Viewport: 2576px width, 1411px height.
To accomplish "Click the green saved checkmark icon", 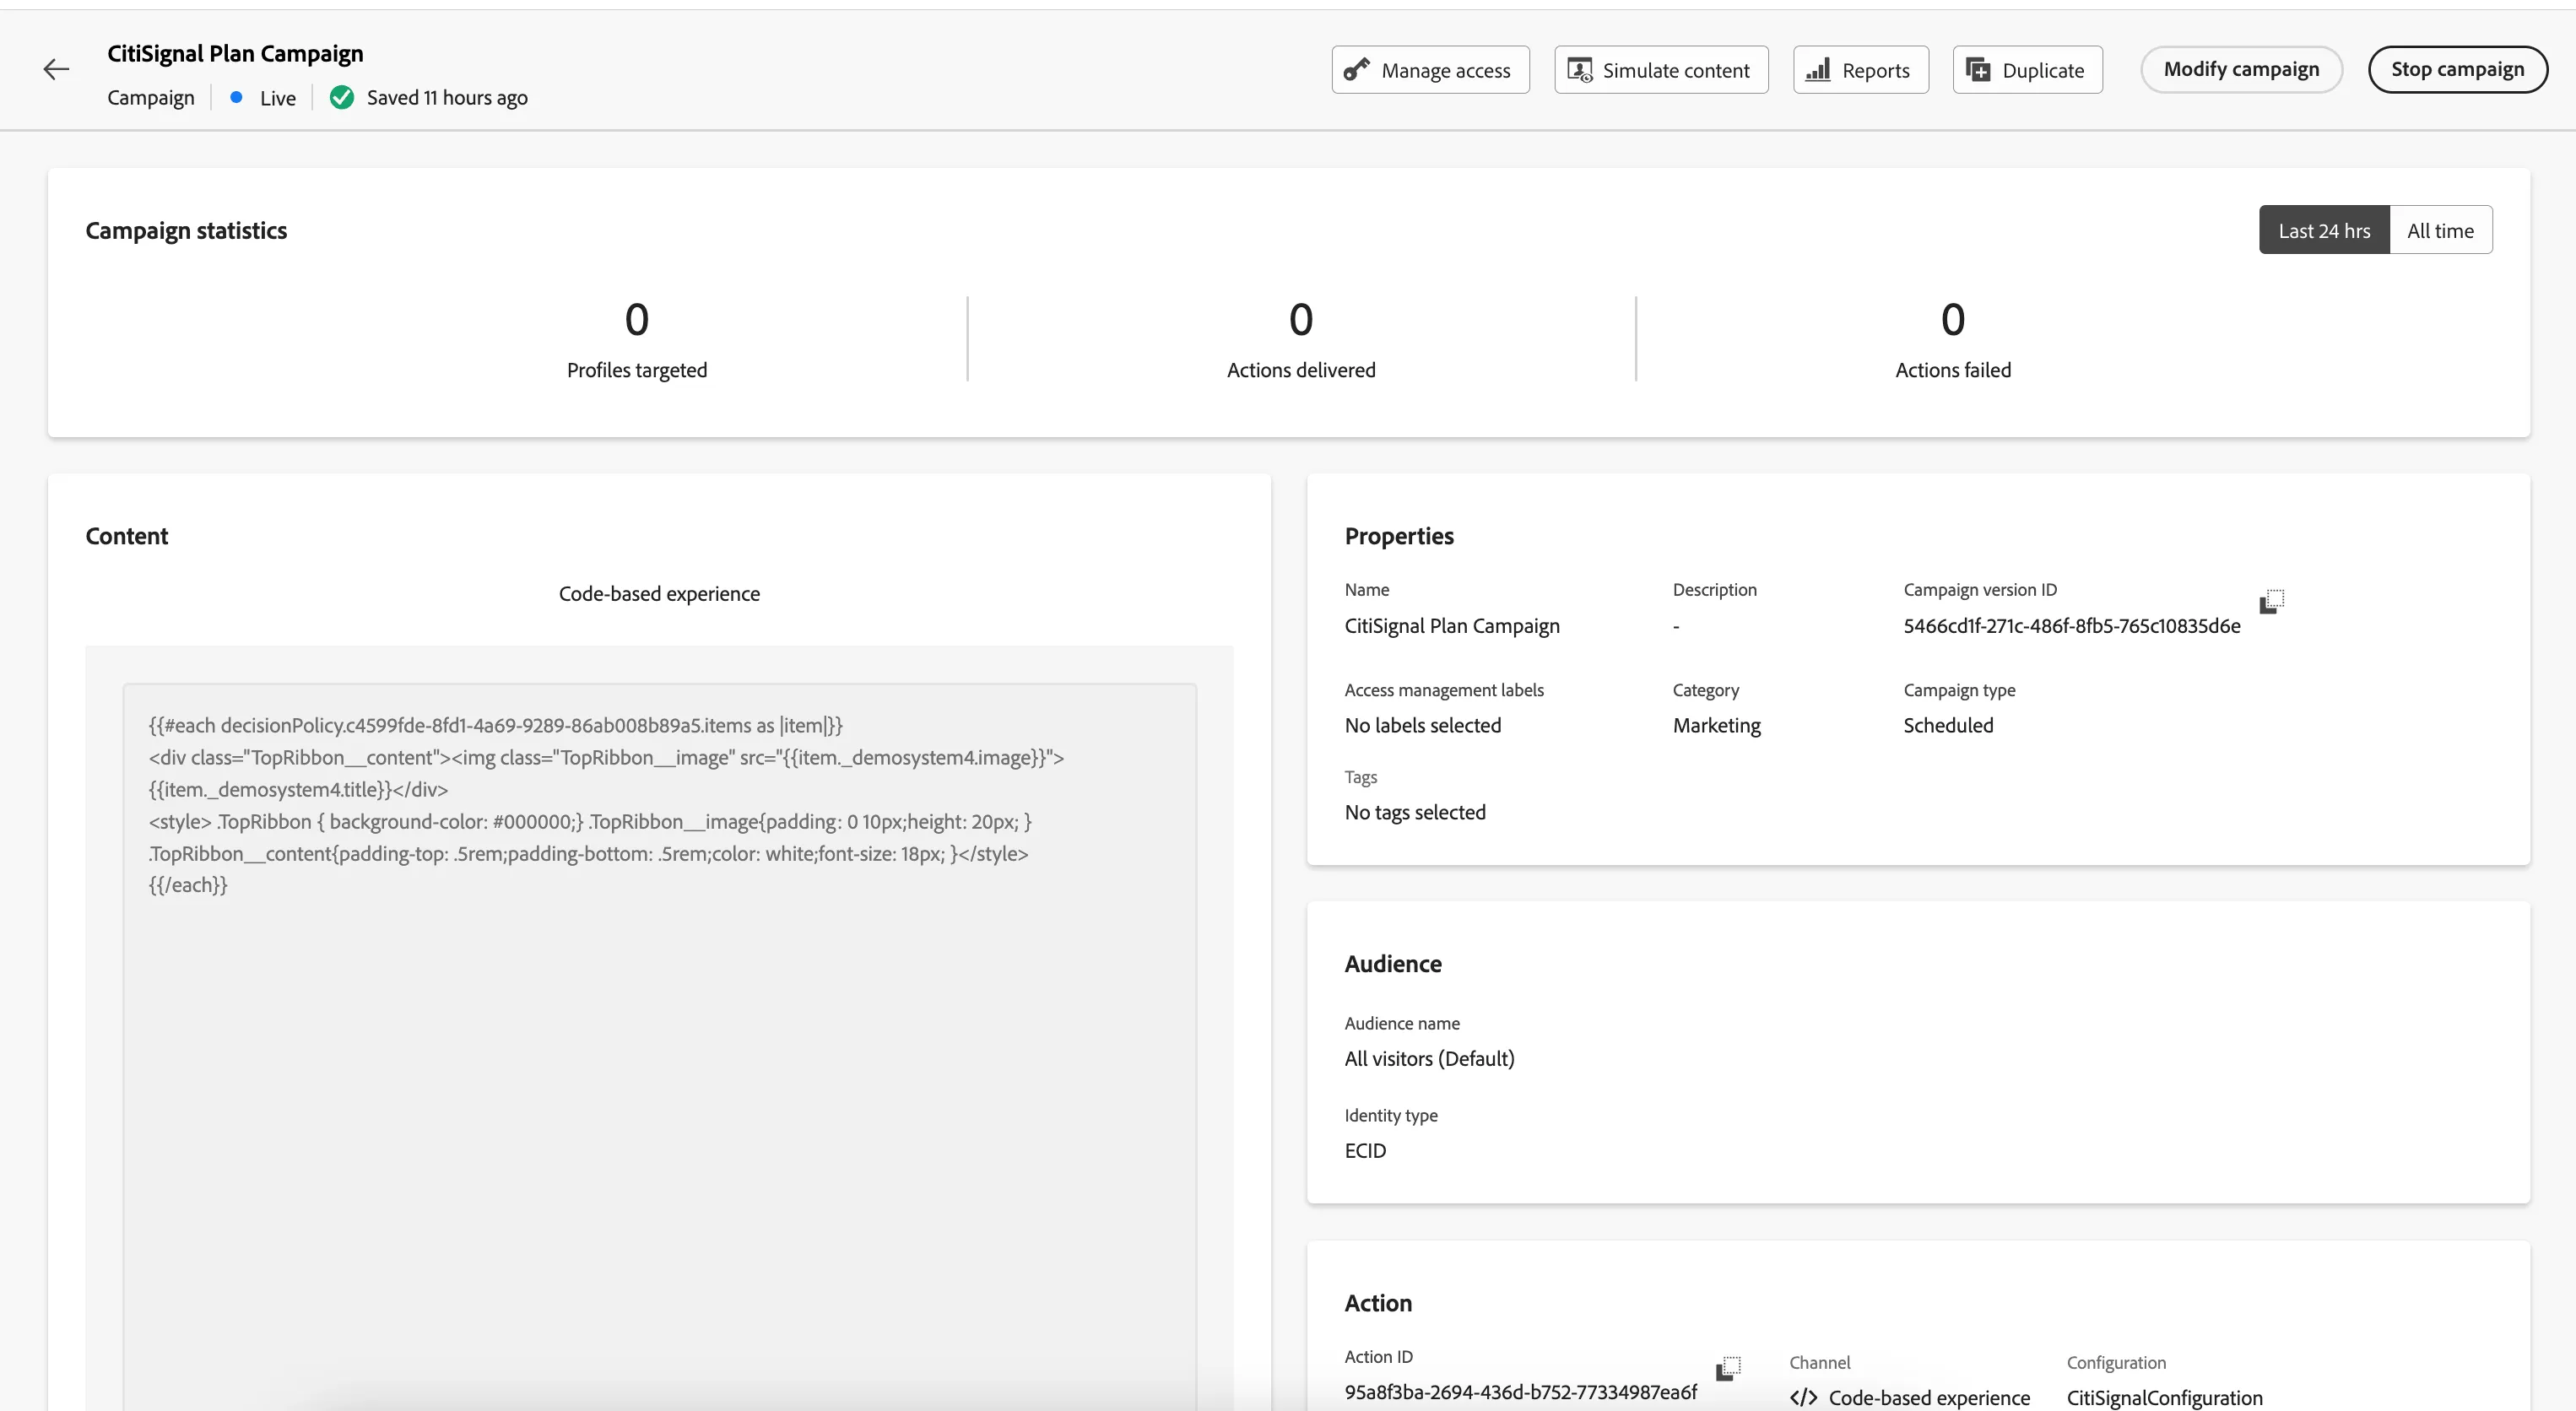I will pos(342,97).
